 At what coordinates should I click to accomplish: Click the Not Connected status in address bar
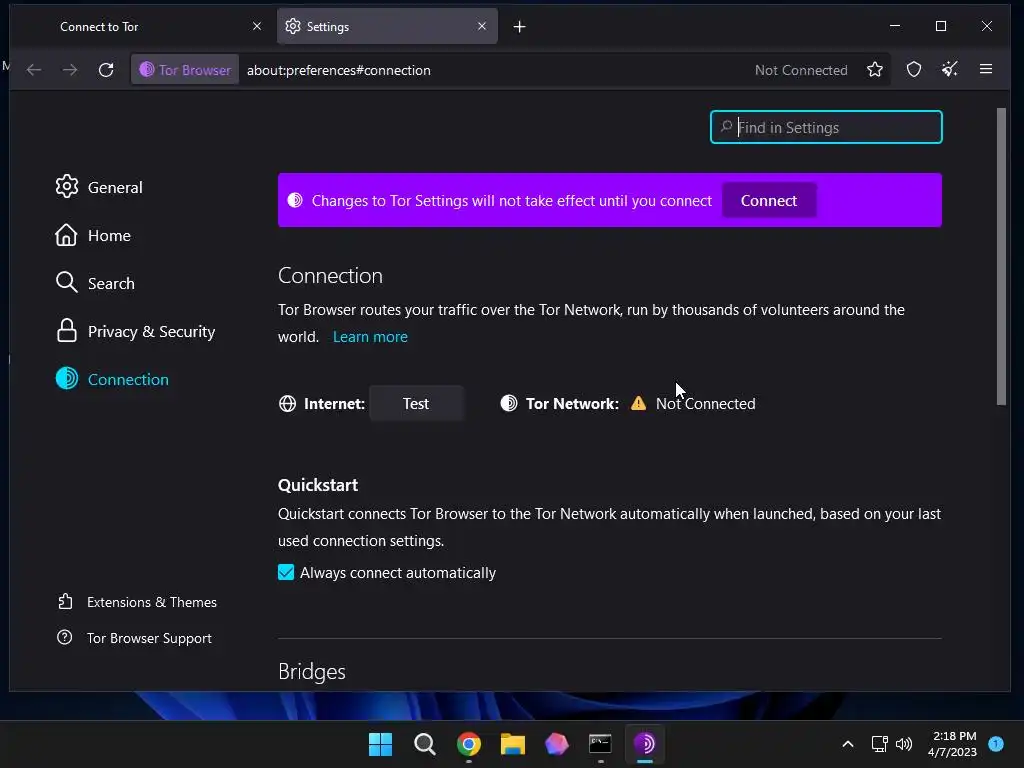pyautogui.click(x=801, y=71)
